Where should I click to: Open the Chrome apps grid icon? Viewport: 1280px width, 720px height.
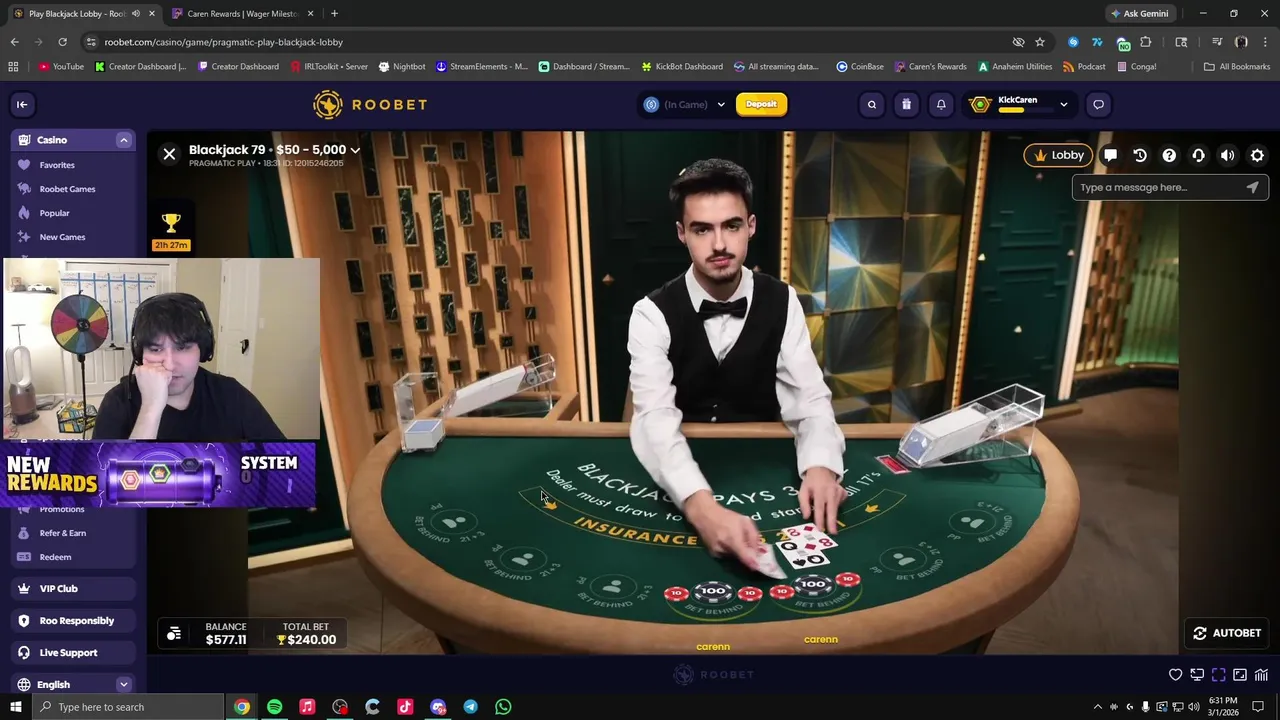tap(13, 67)
